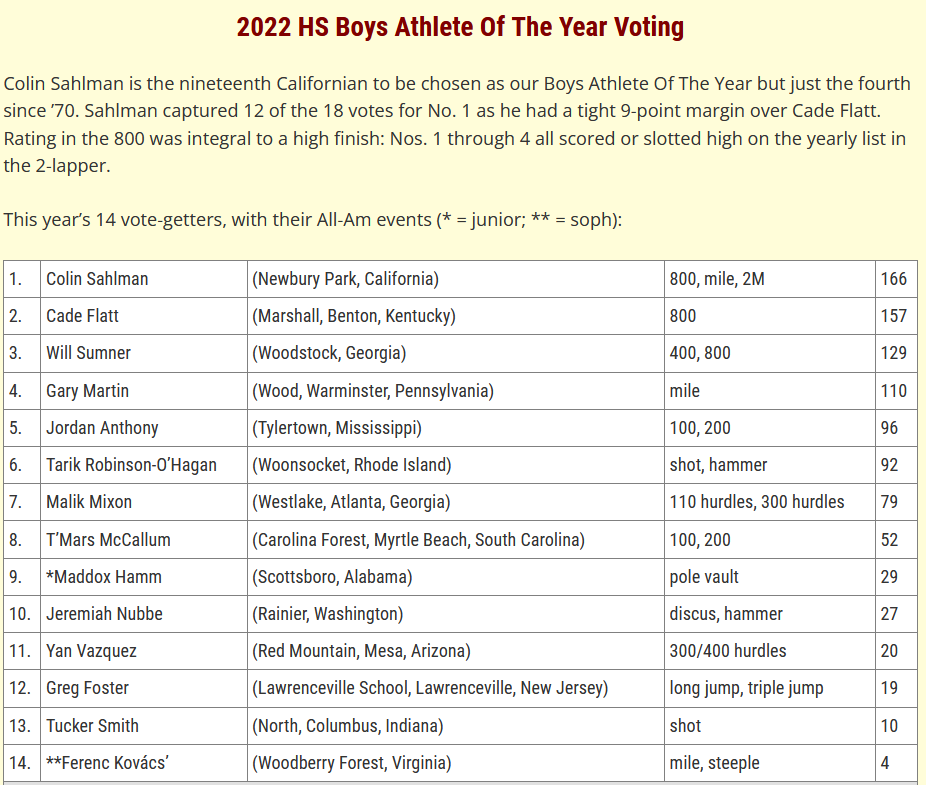Click Cade Flatt in the table
This screenshot has width=926, height=785.
pos(144,316)
